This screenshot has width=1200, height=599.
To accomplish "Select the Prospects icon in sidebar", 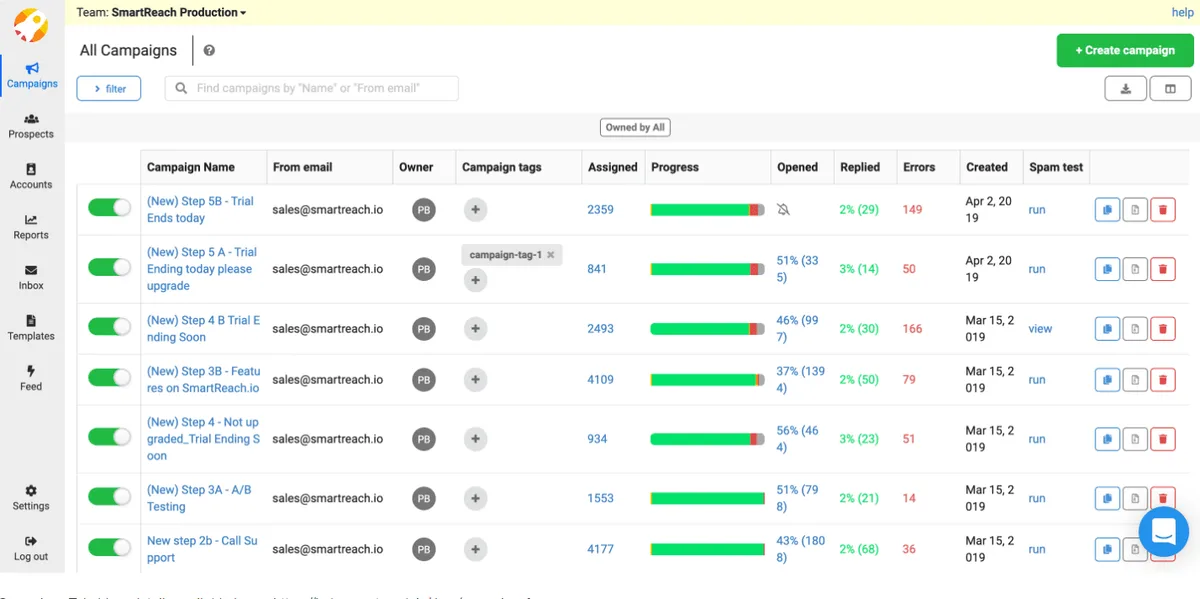I will tap(31, 122).
